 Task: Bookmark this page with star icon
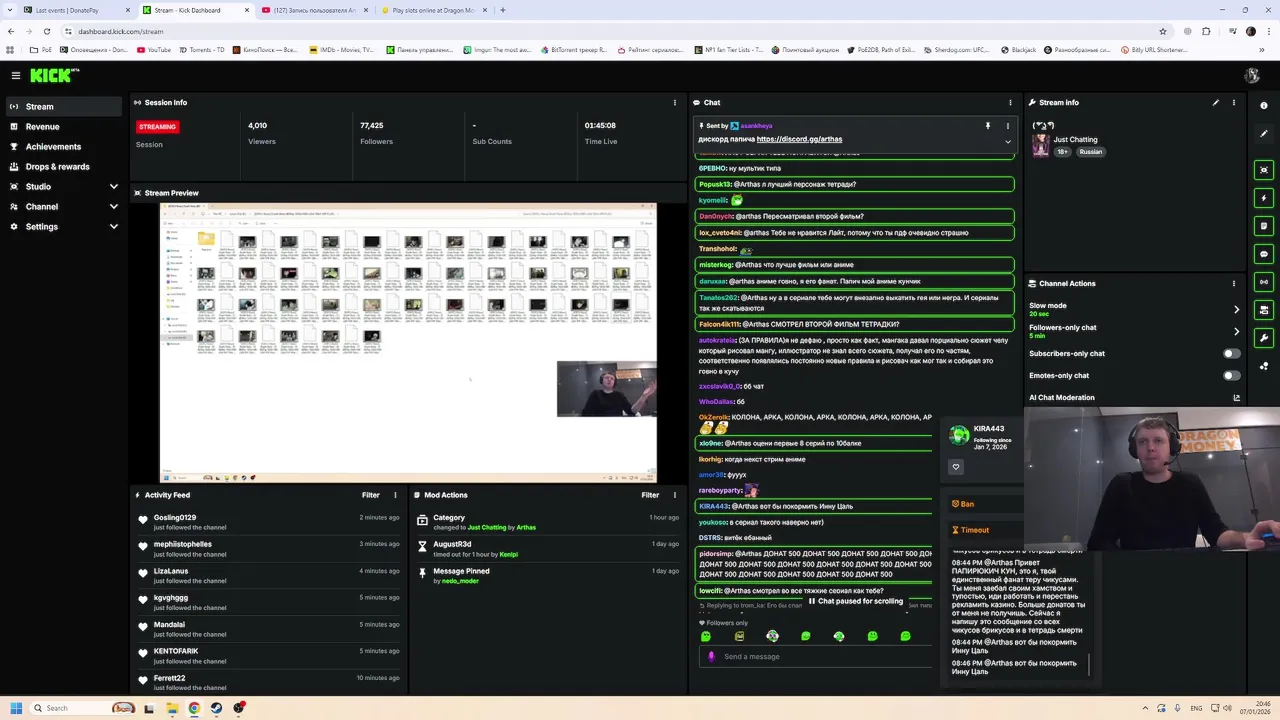click(1162, 31)
